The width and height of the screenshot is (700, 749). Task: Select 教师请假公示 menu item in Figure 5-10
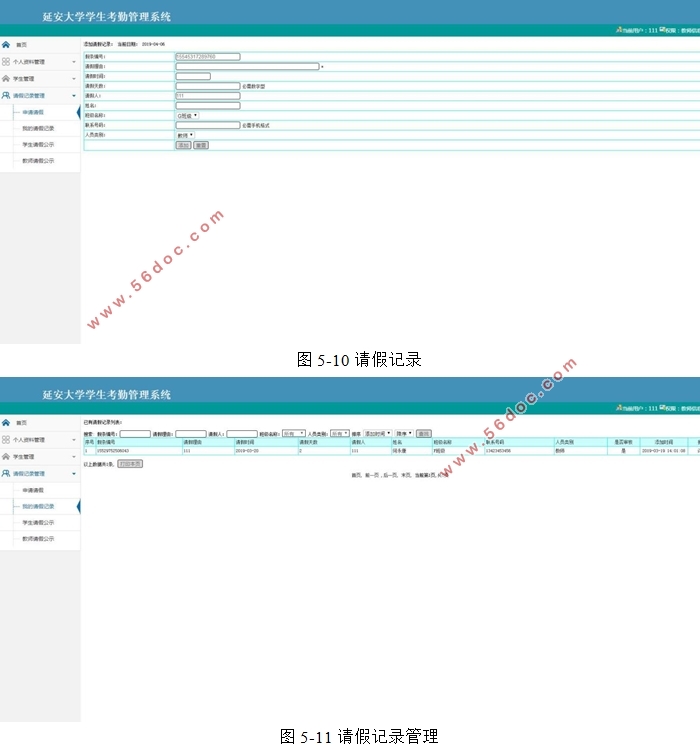tap(38, 161)
